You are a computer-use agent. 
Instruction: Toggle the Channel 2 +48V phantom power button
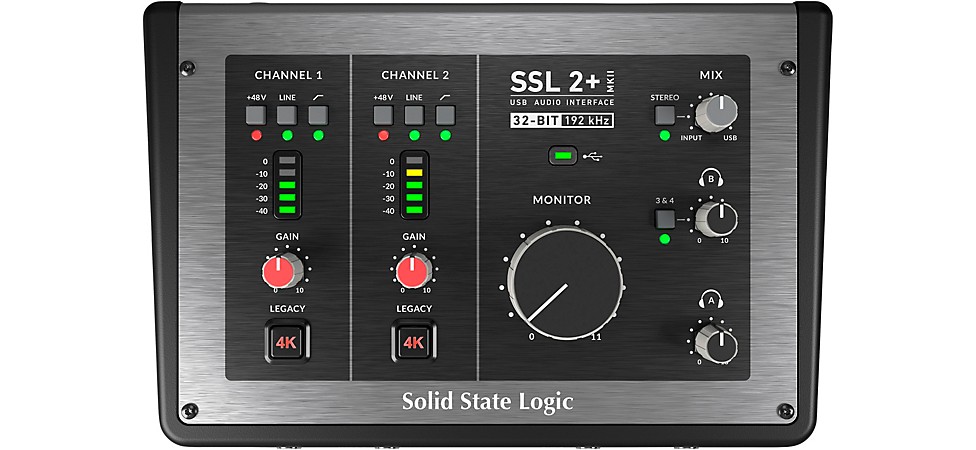click(x=383, y=115)
